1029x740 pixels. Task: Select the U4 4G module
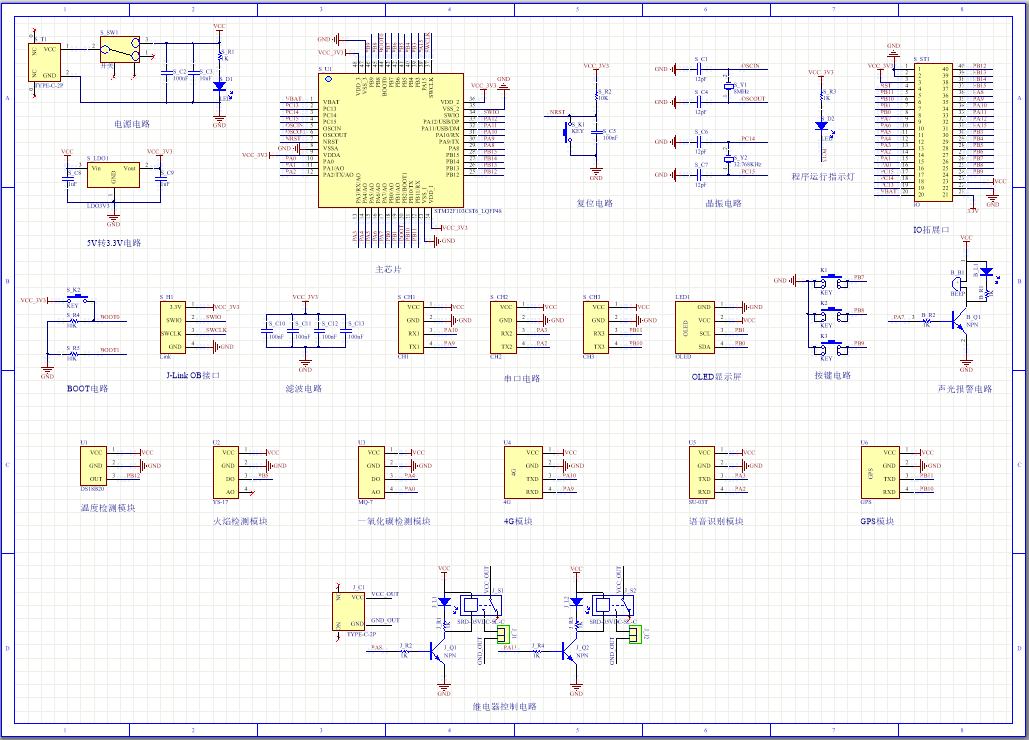pyautogui.click(x=523, y=472)
